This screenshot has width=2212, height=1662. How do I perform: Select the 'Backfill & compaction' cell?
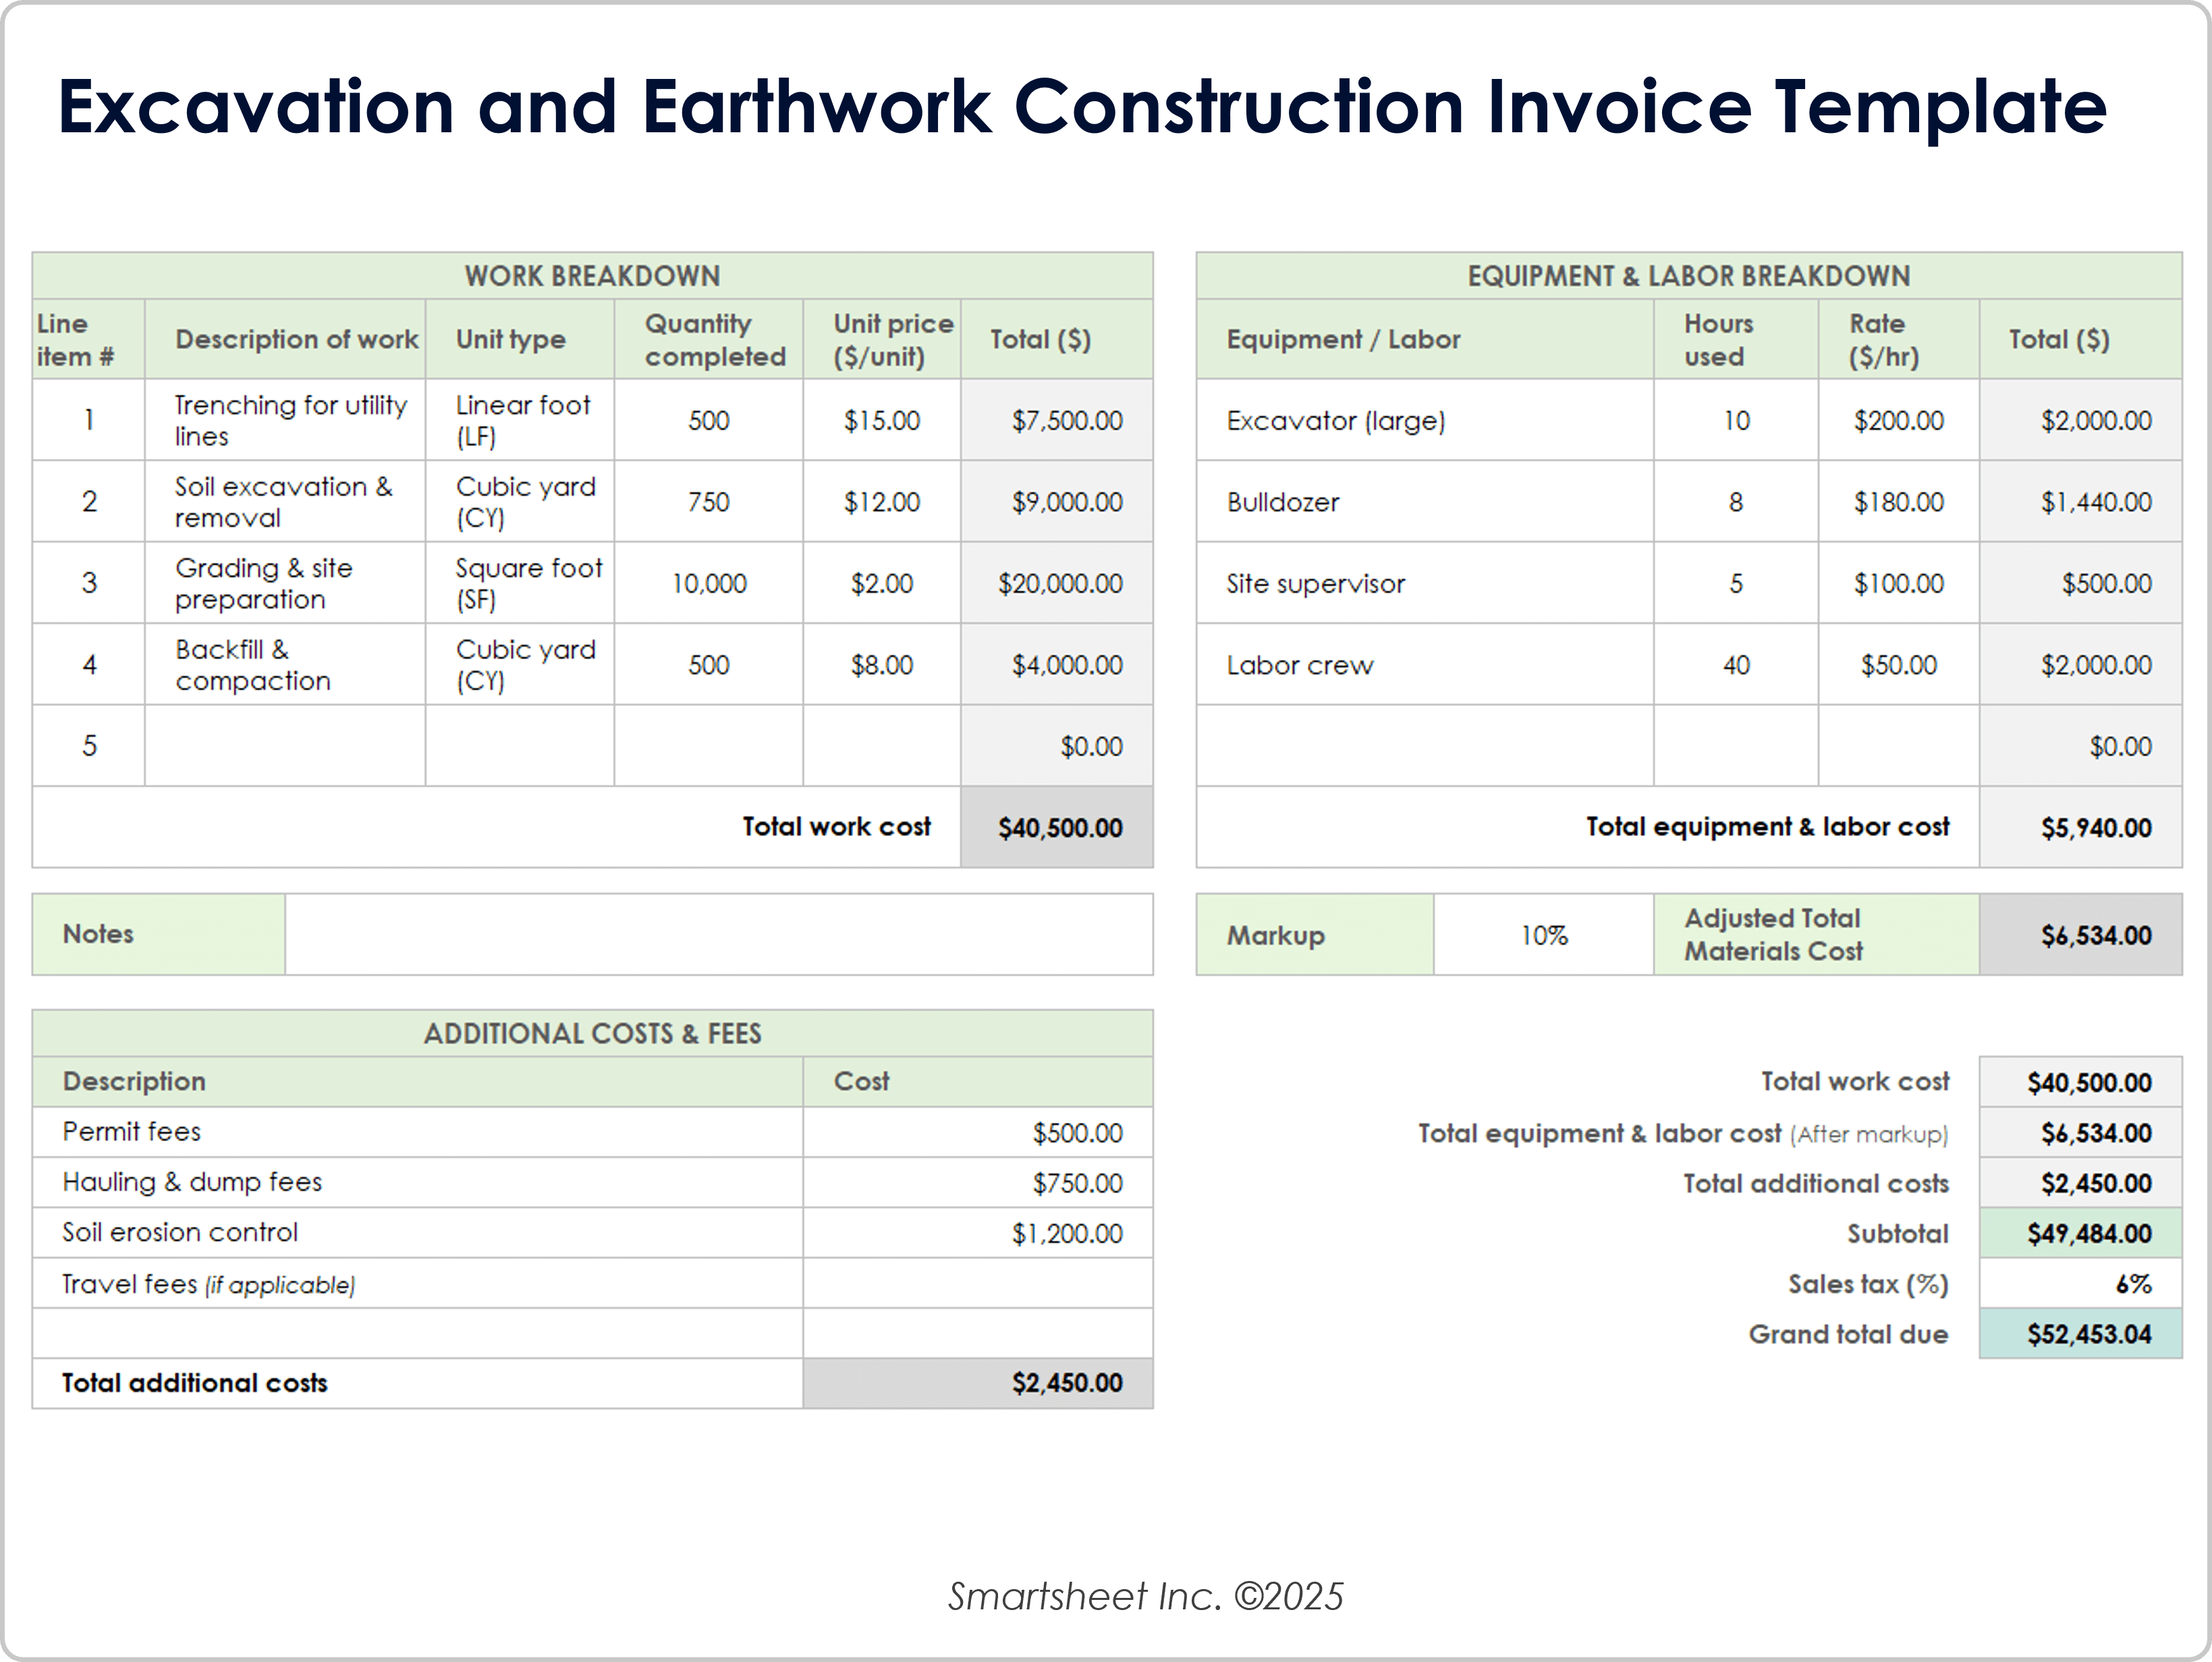pyautogui.click(x=285, y=665)
